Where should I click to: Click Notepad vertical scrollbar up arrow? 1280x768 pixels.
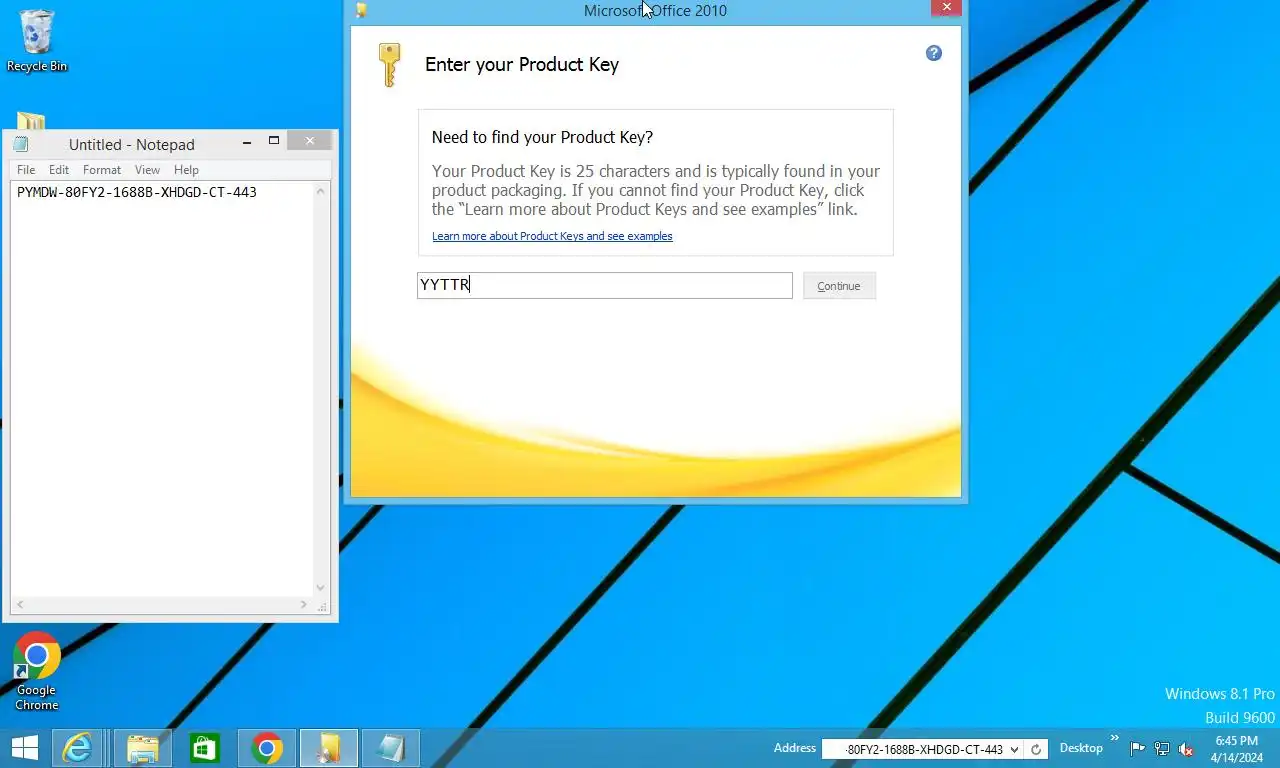pyautogui.click(x=321, y=191)
